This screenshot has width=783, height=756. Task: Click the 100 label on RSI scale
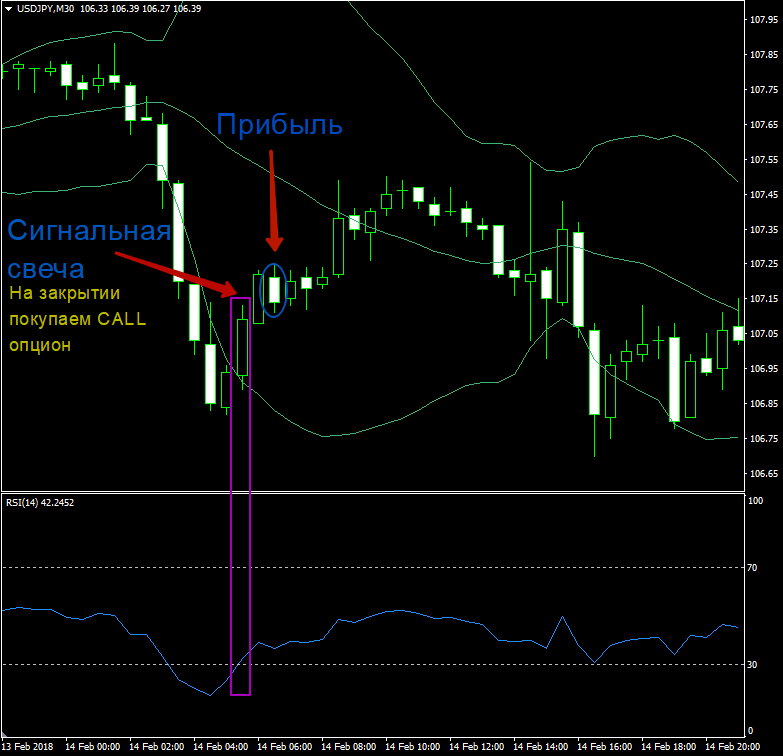pos(757,501)
